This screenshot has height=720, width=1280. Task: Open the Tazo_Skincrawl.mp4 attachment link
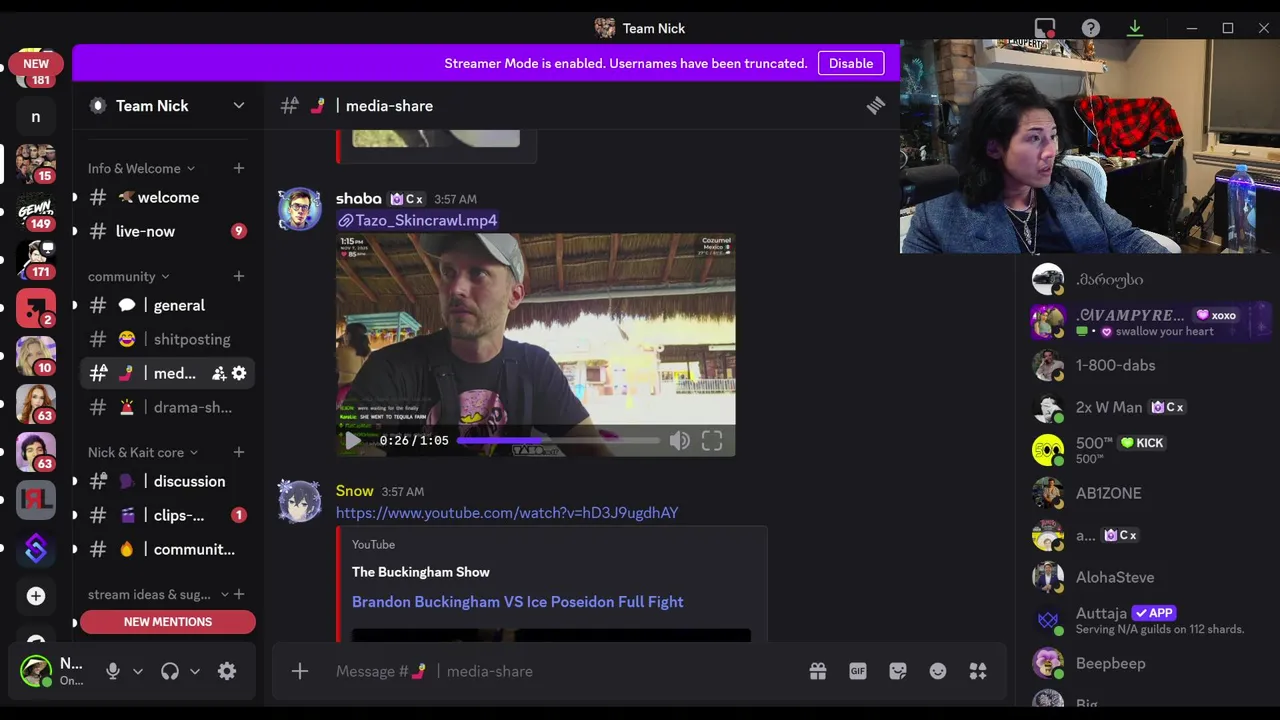(426, 220)
